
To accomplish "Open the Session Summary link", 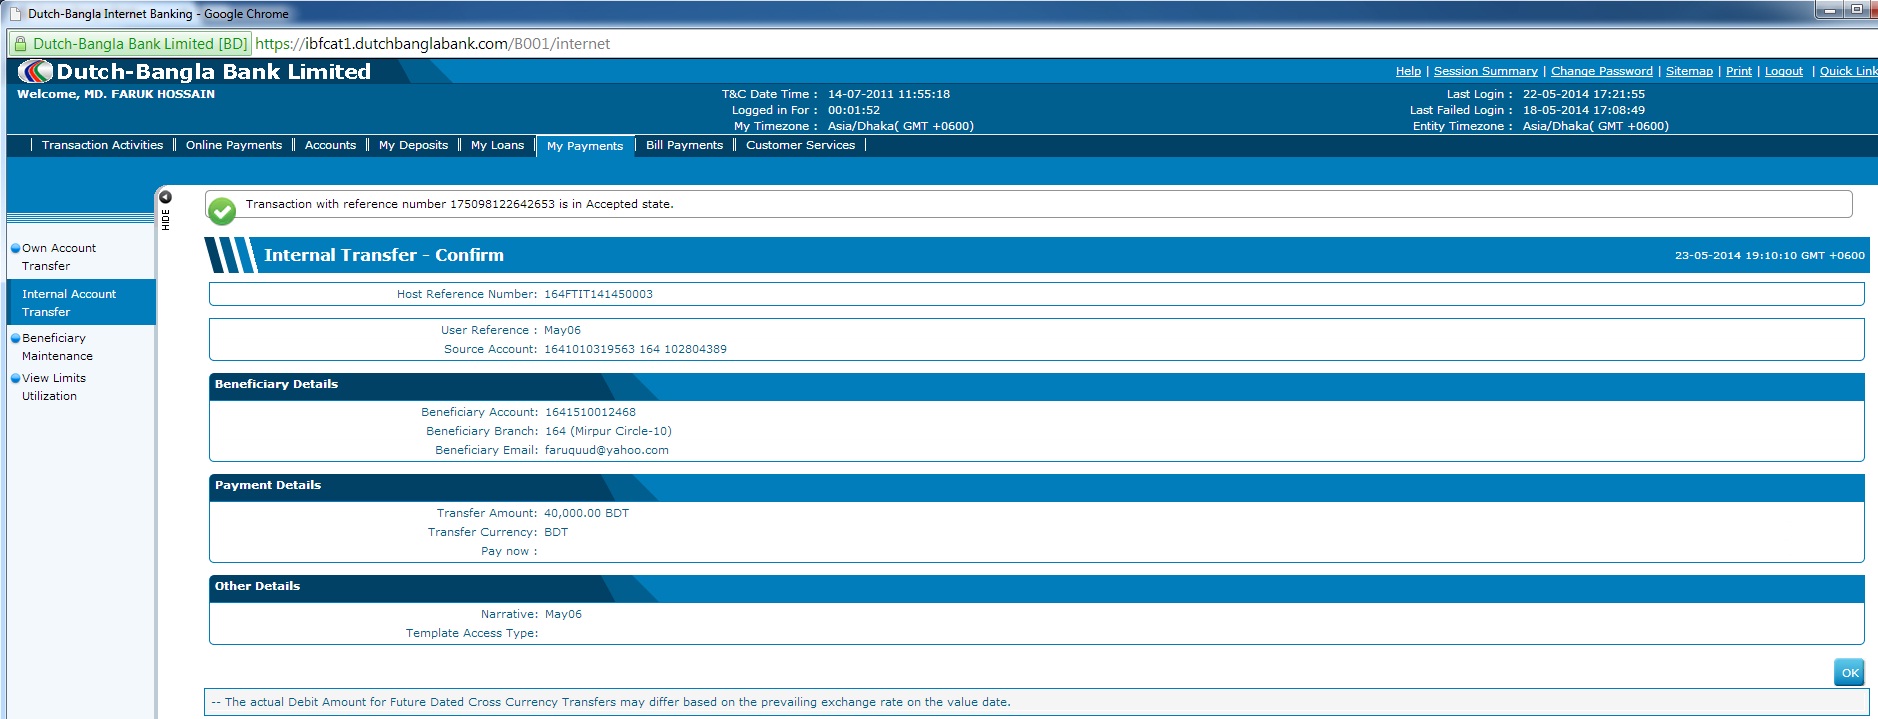I will click(x=1485, y=71).
